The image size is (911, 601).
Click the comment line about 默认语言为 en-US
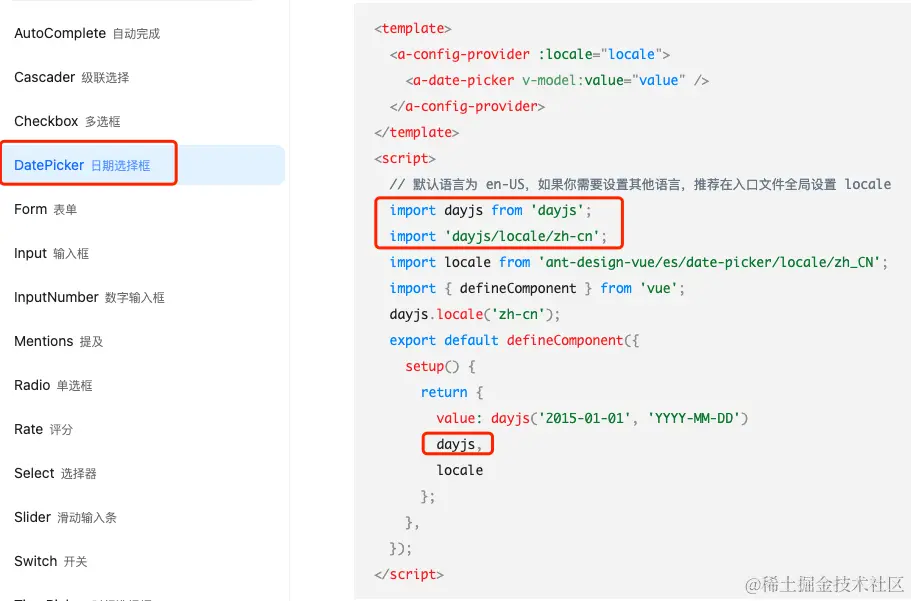[x=640, y=185]
